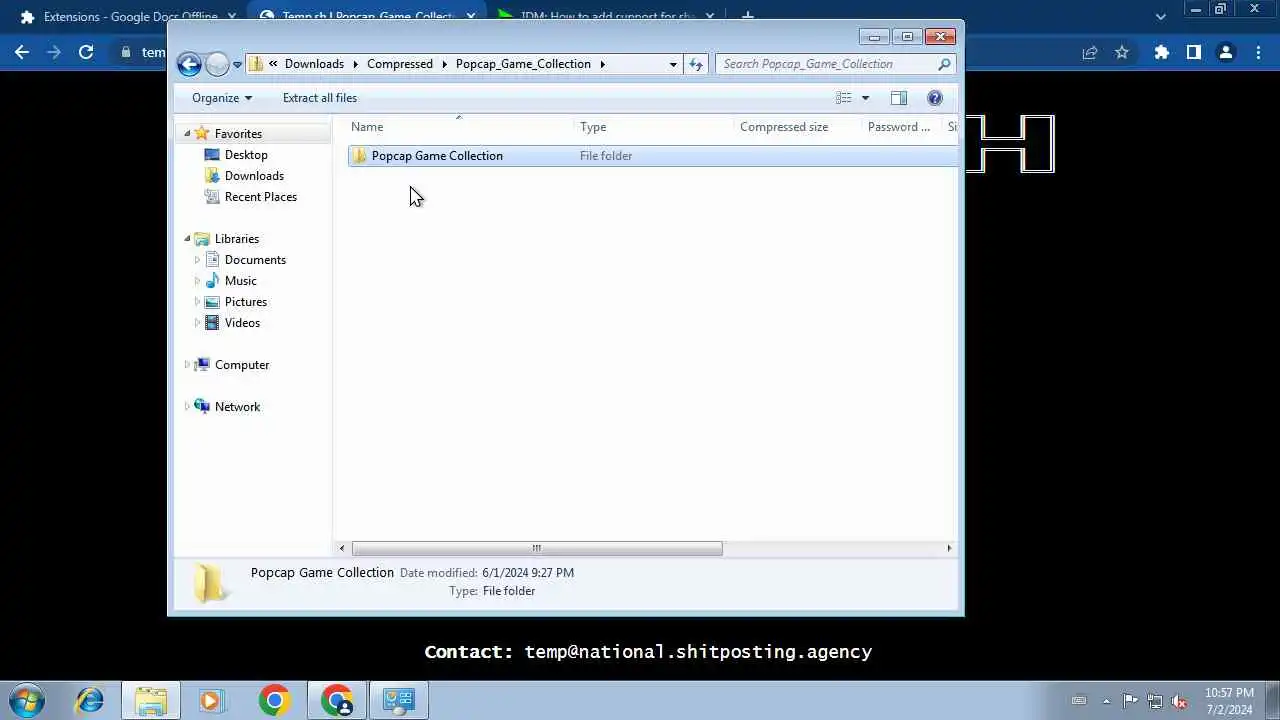Select Favorites in the navigation pane

click(238, 134)
